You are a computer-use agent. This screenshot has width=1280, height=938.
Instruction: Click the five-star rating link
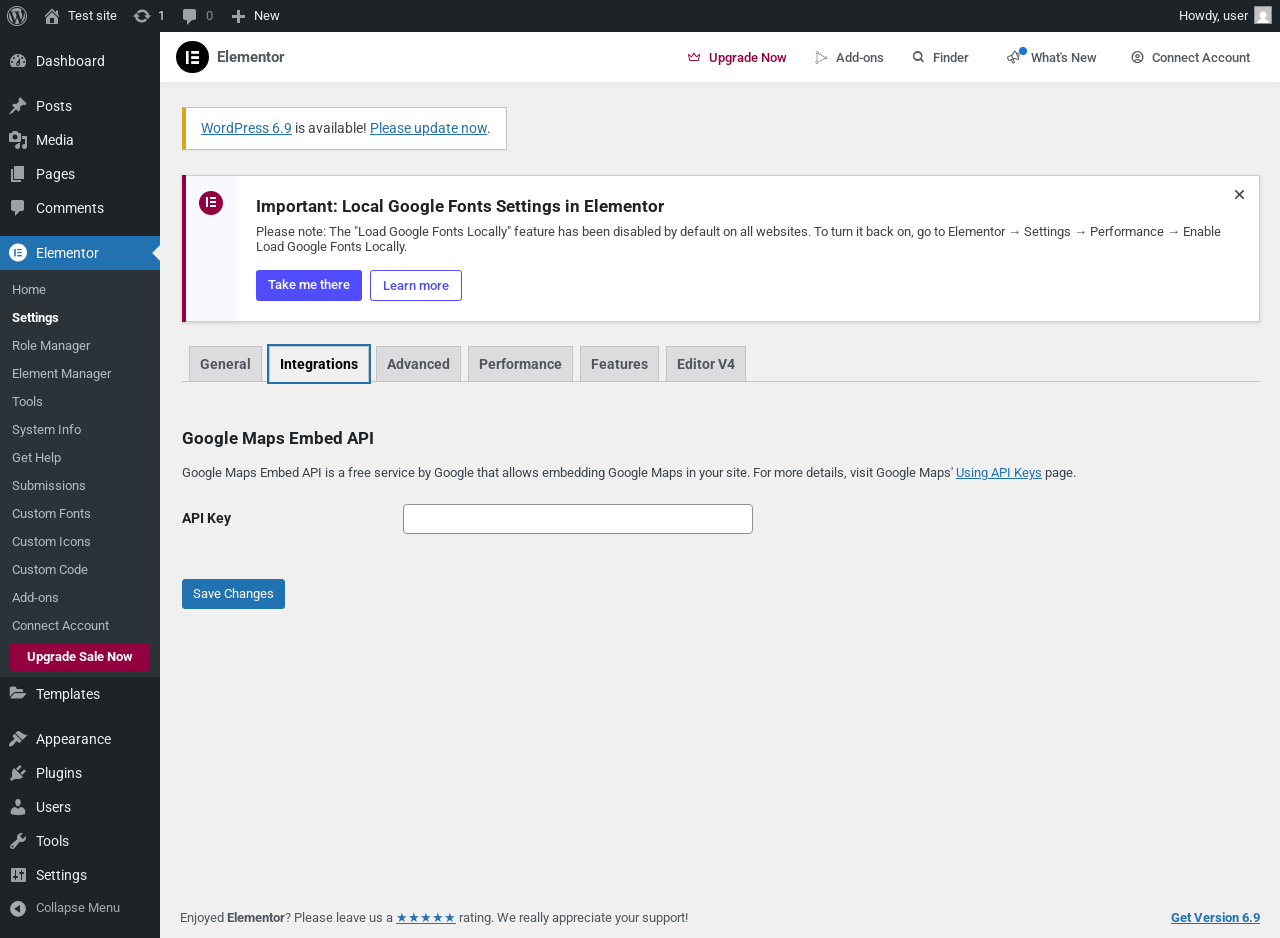426,918
